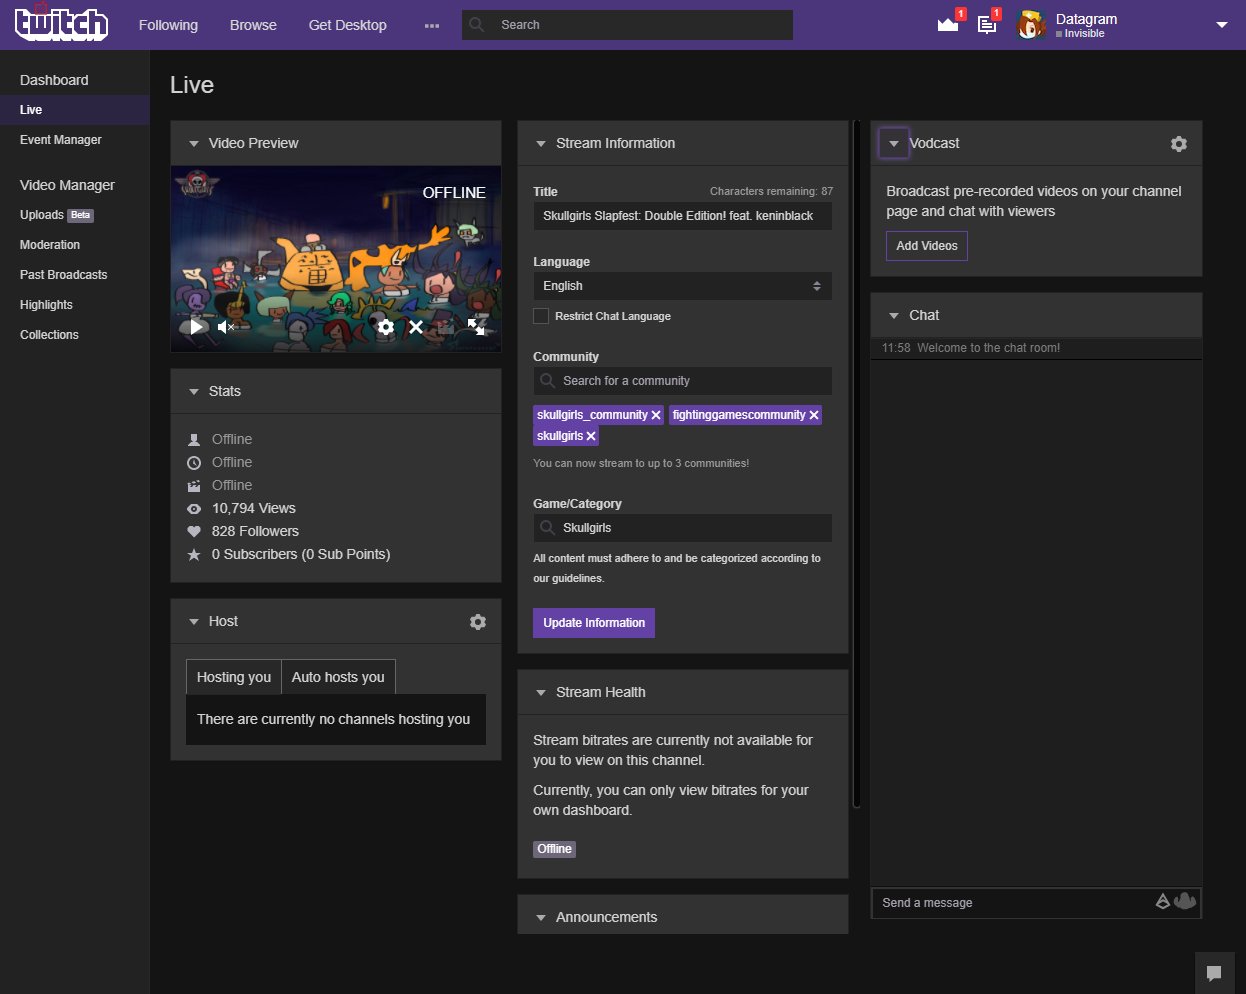The image size is (1246, 994).
Task: Open the Host panel settings gear
Action: click(x=477, y=621)
